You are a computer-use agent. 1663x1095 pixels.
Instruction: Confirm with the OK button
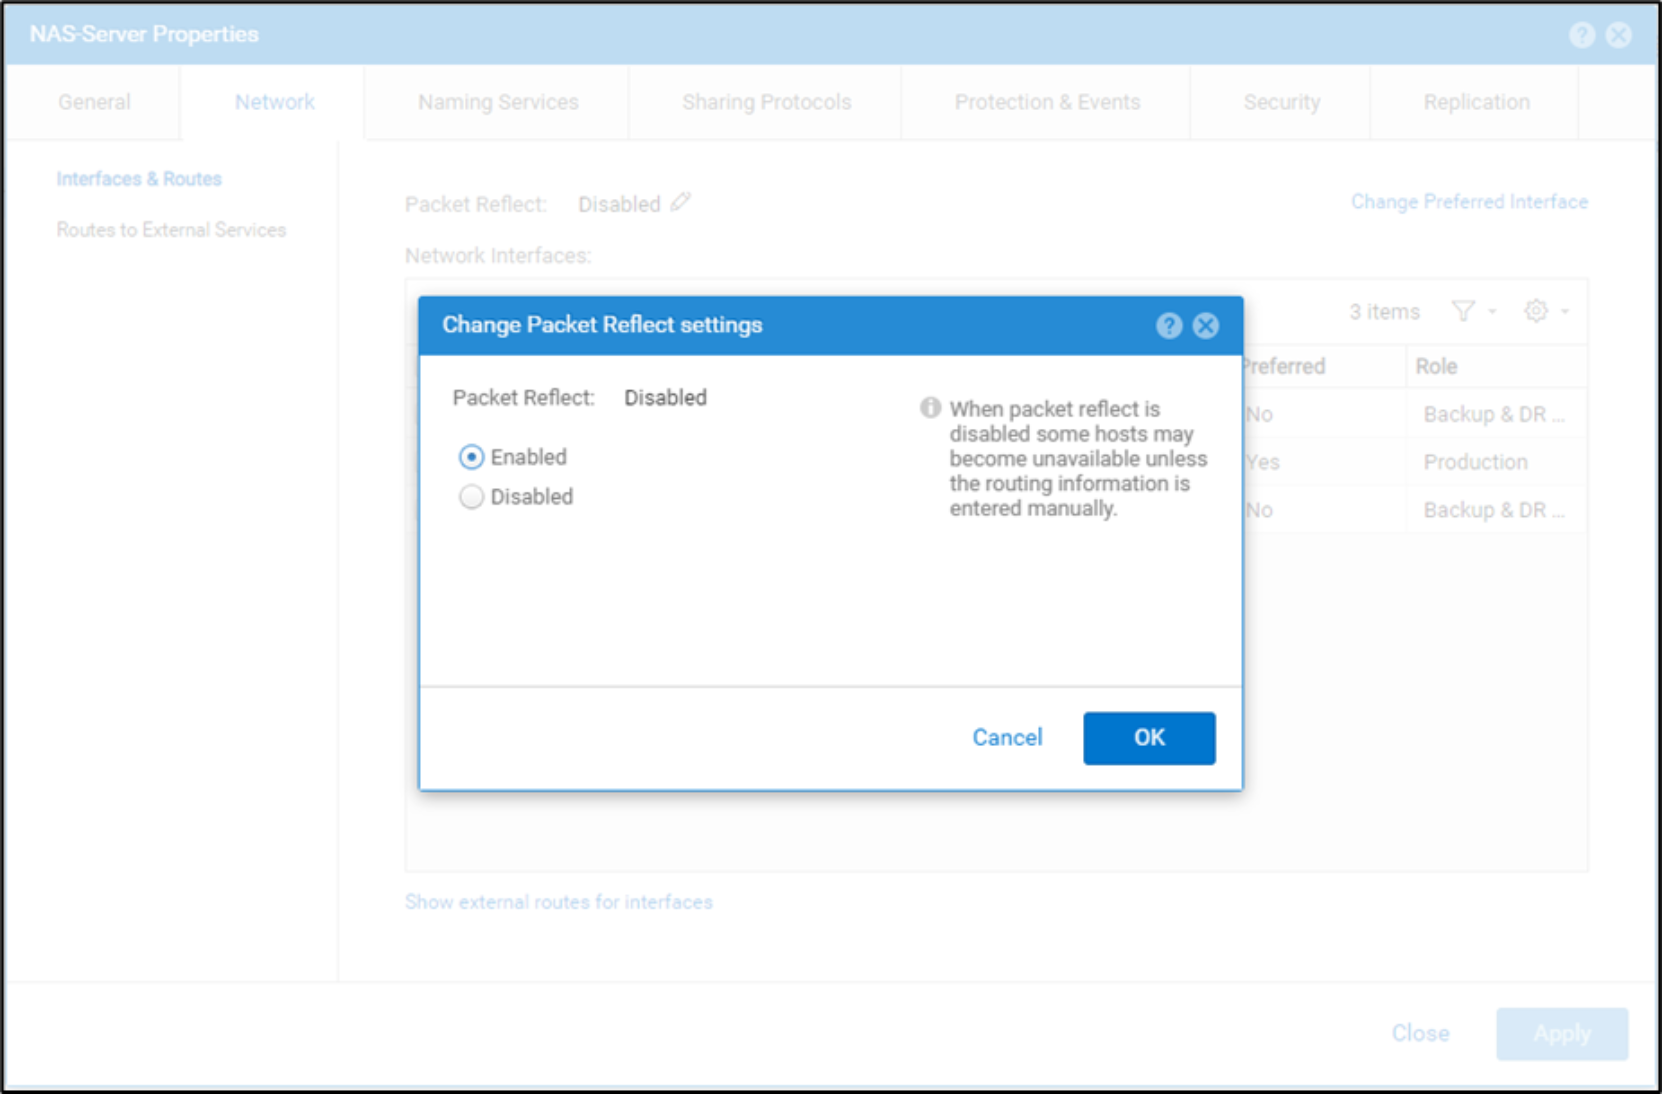click(1149, 738)
